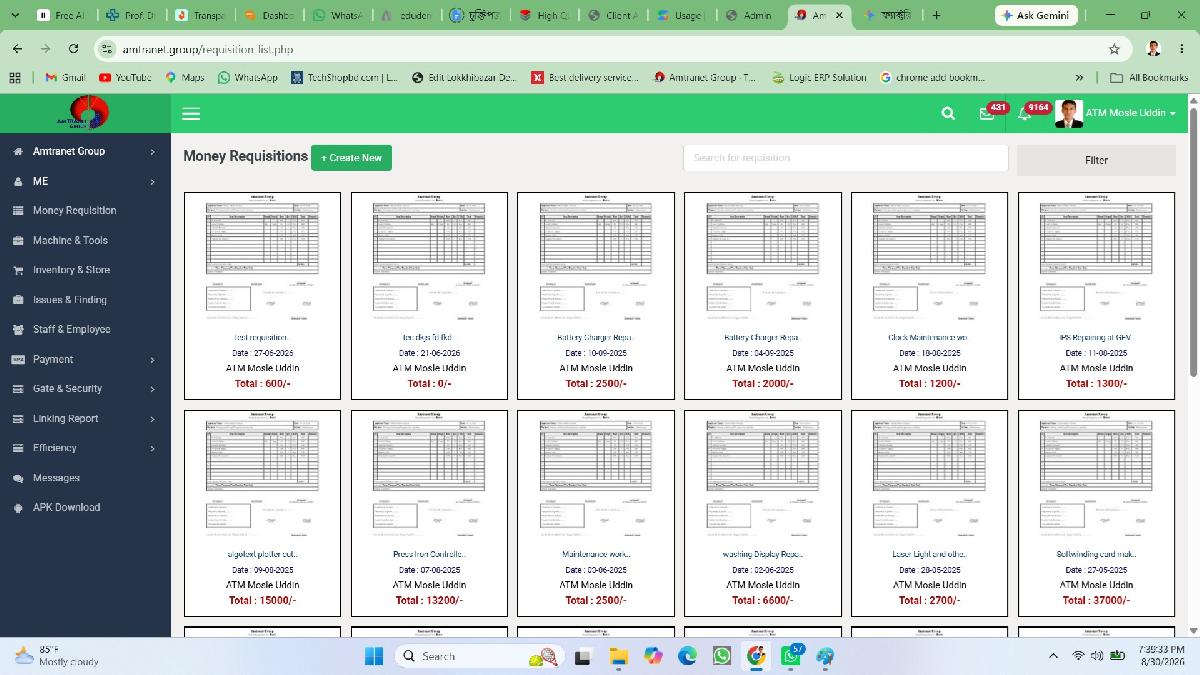The height and width of the screenshot is (675, 1200).
Task: Switch to the Usage browser tab
Action: pos(680,15)
